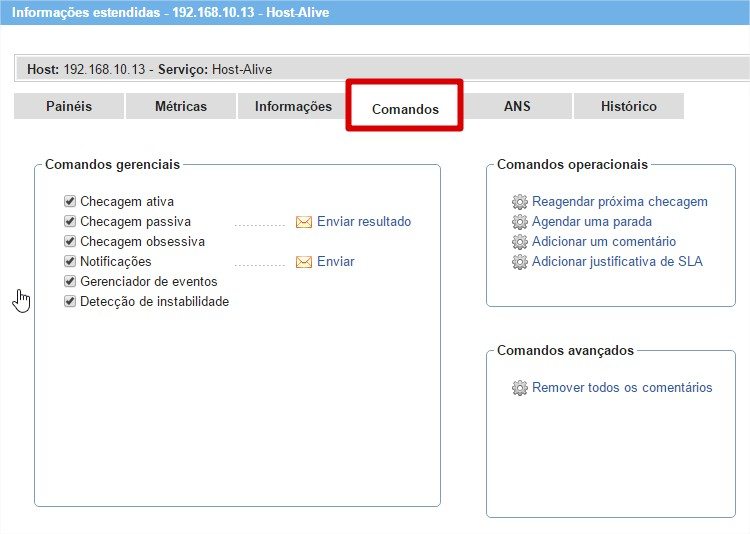Click the gear icon next to Agendar uma parada

pyautogui.click(x=519, y=222)
